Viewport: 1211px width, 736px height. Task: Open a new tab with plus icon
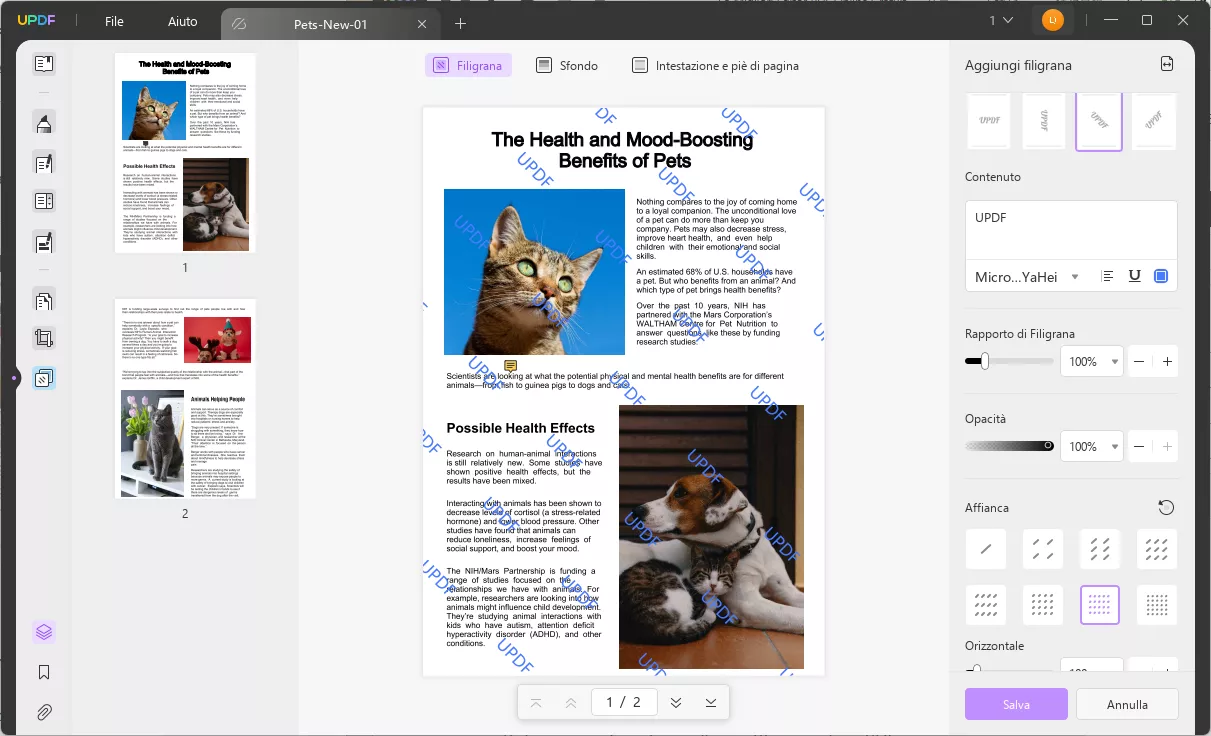[x=460, y=23]
